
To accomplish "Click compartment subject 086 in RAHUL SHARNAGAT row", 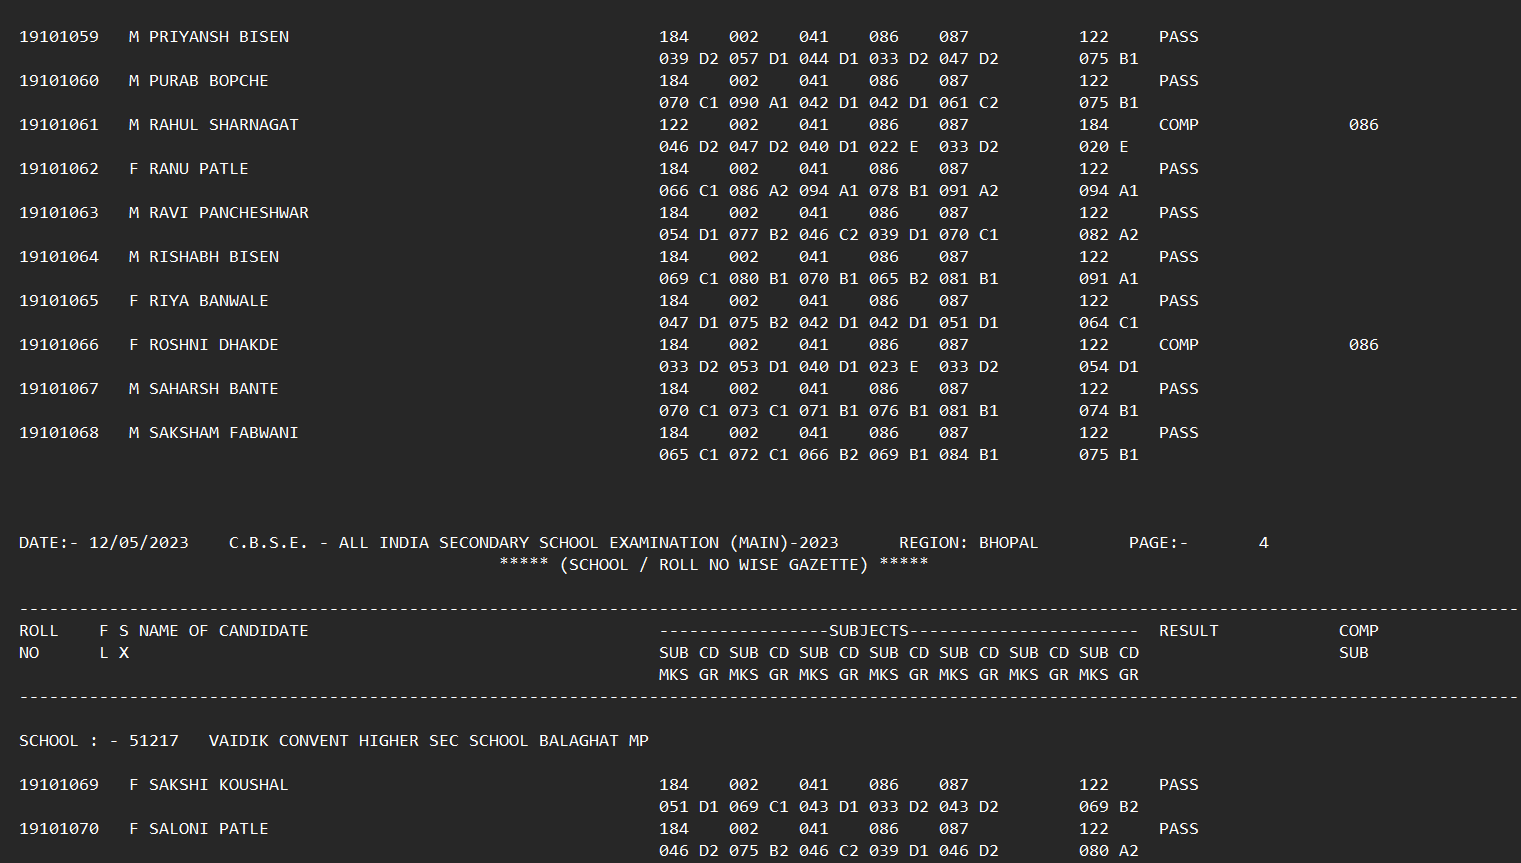I will tap(1364, 125).
